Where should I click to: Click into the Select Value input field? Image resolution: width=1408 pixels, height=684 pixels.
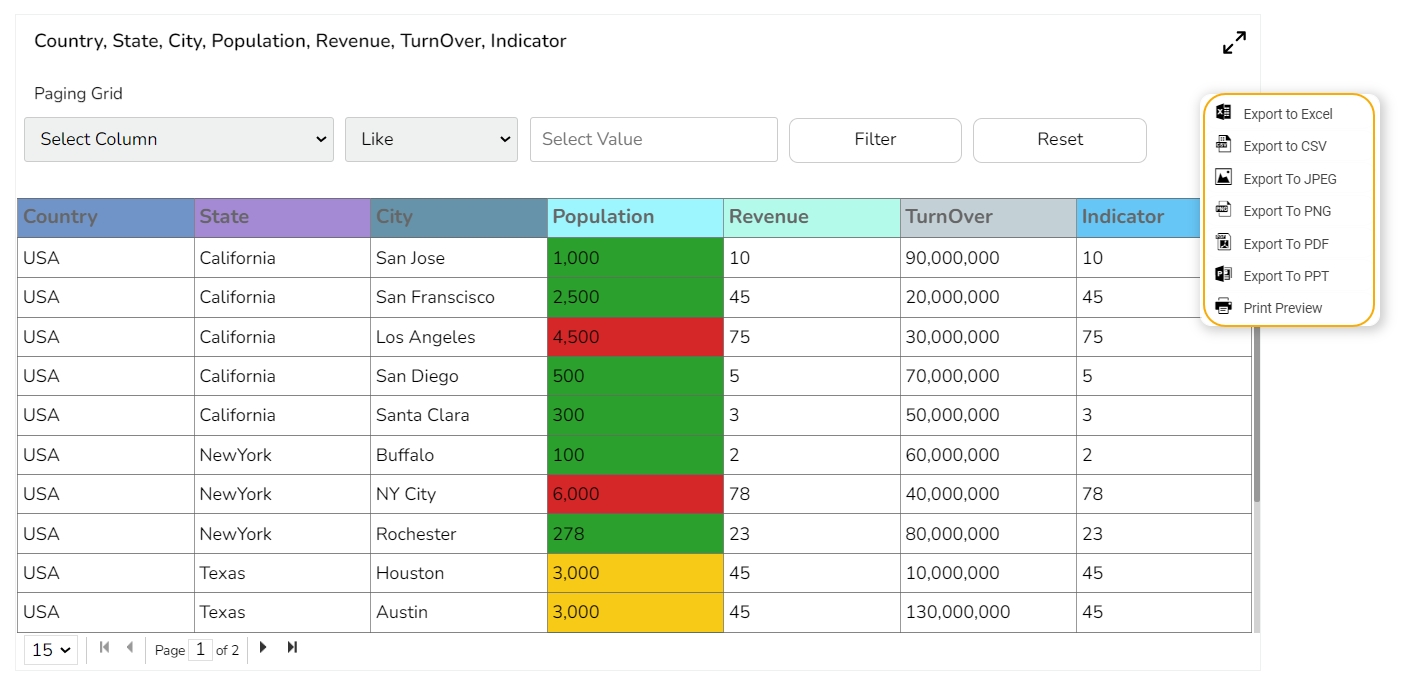pyautogui.click(x=653, y=139)
